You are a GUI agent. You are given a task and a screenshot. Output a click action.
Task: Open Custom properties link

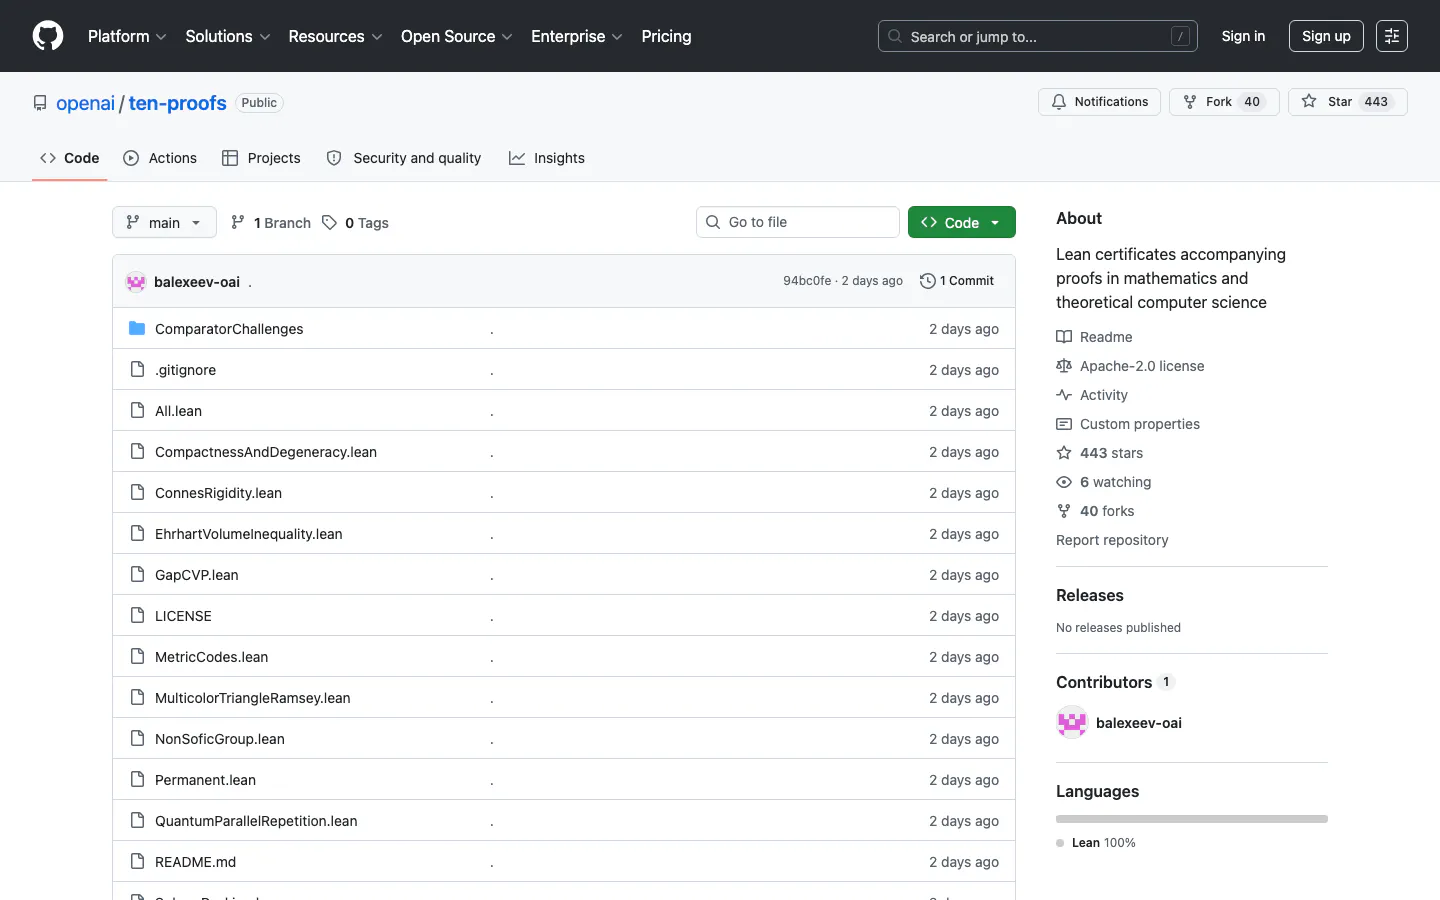[x=1128, y=424]
